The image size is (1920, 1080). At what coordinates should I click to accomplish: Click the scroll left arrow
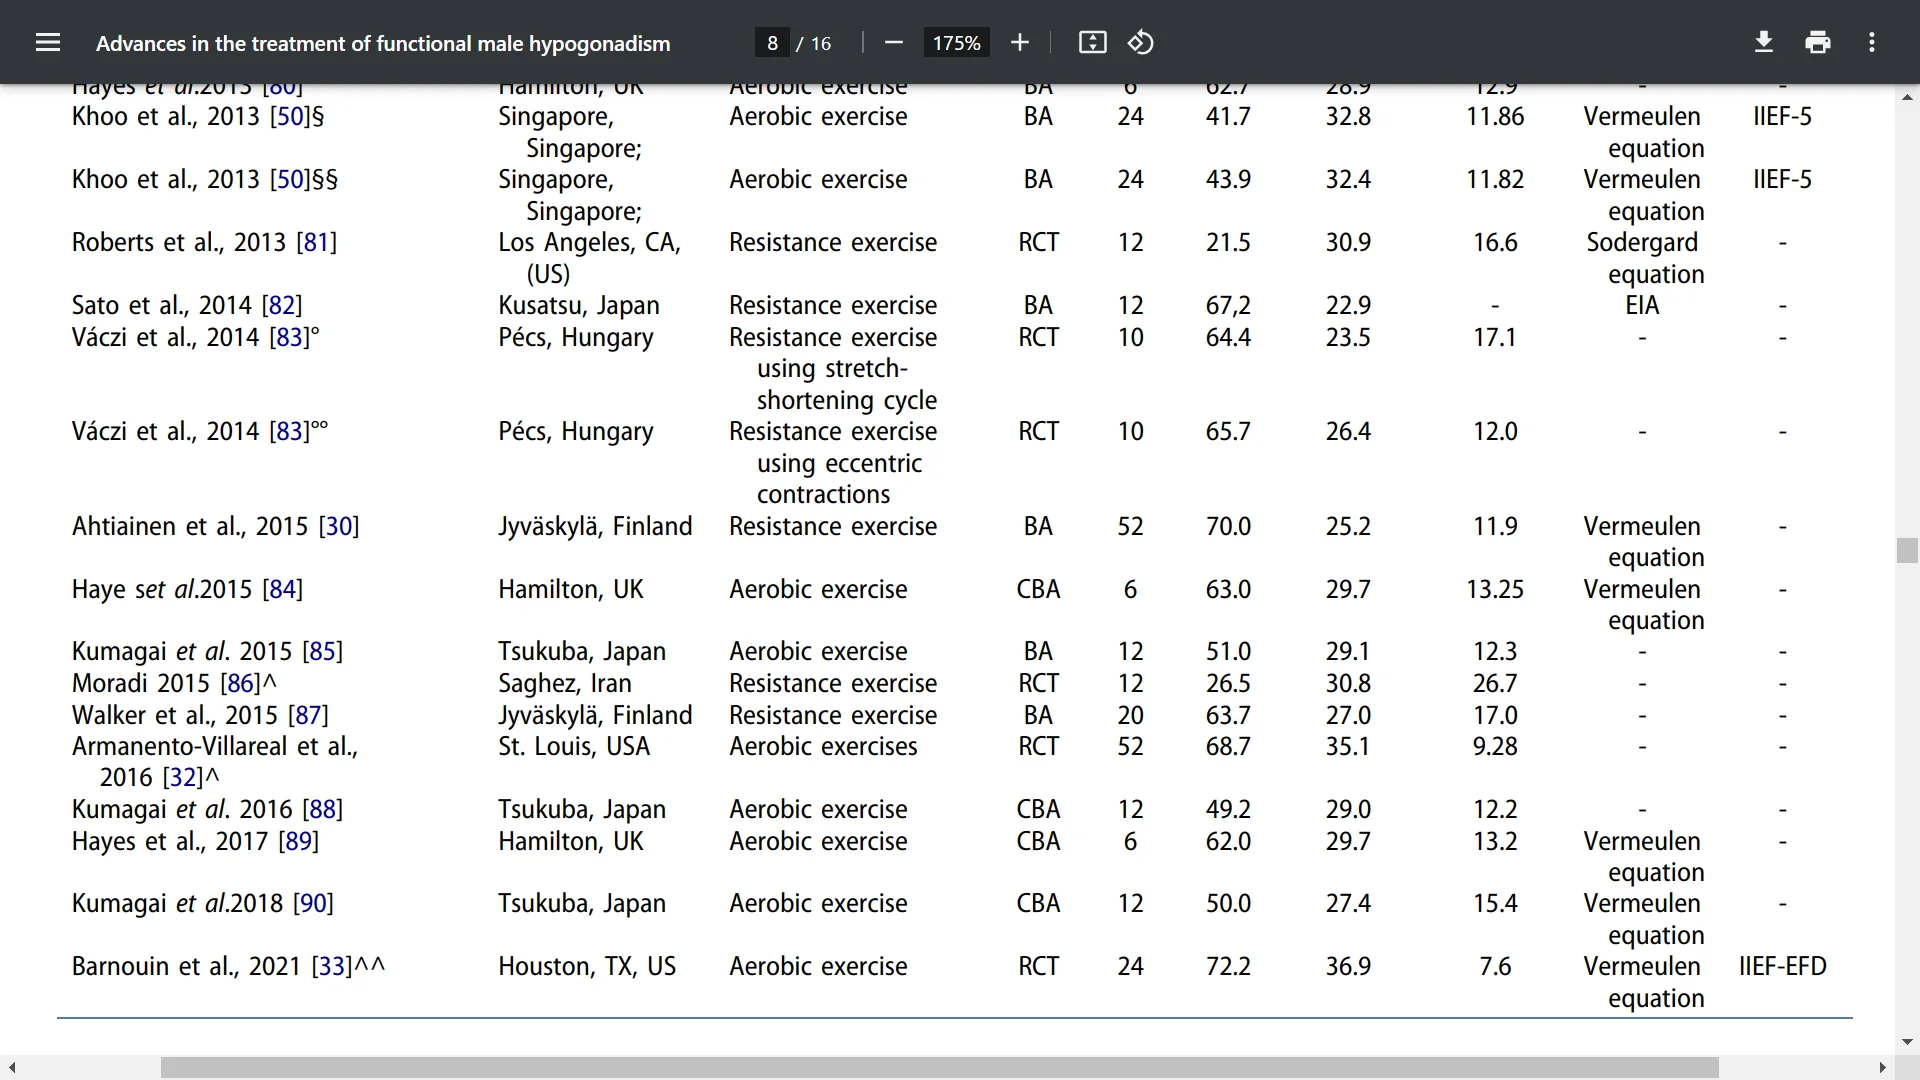pos(12,1068)
